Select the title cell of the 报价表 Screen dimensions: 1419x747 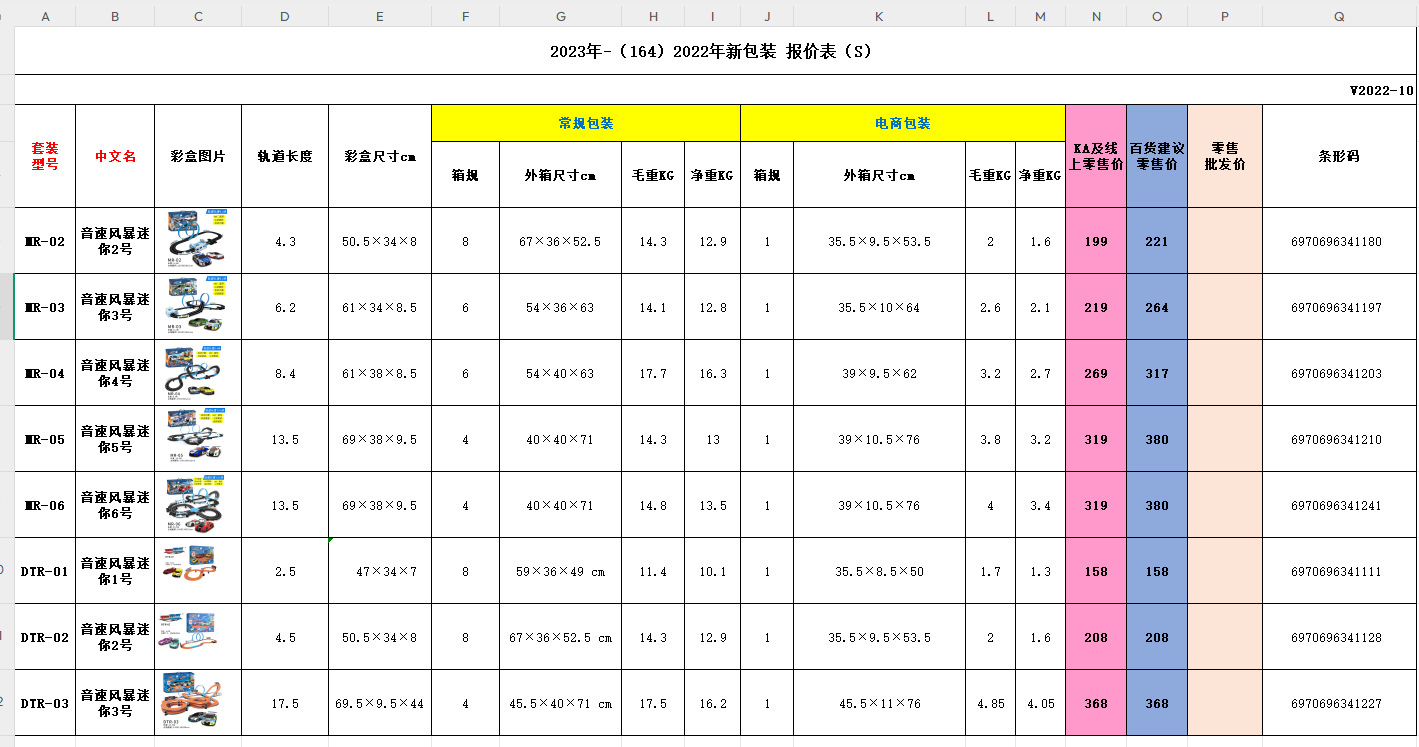click(710, 50)
